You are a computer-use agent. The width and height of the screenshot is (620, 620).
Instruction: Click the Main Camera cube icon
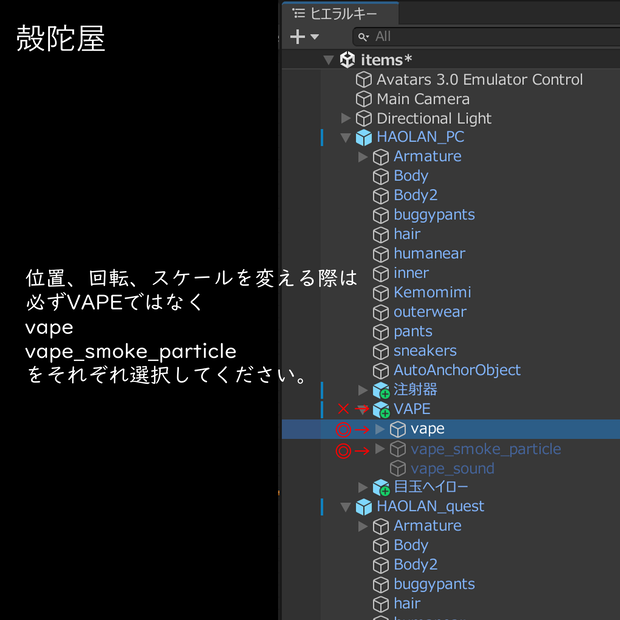[364, 99]
